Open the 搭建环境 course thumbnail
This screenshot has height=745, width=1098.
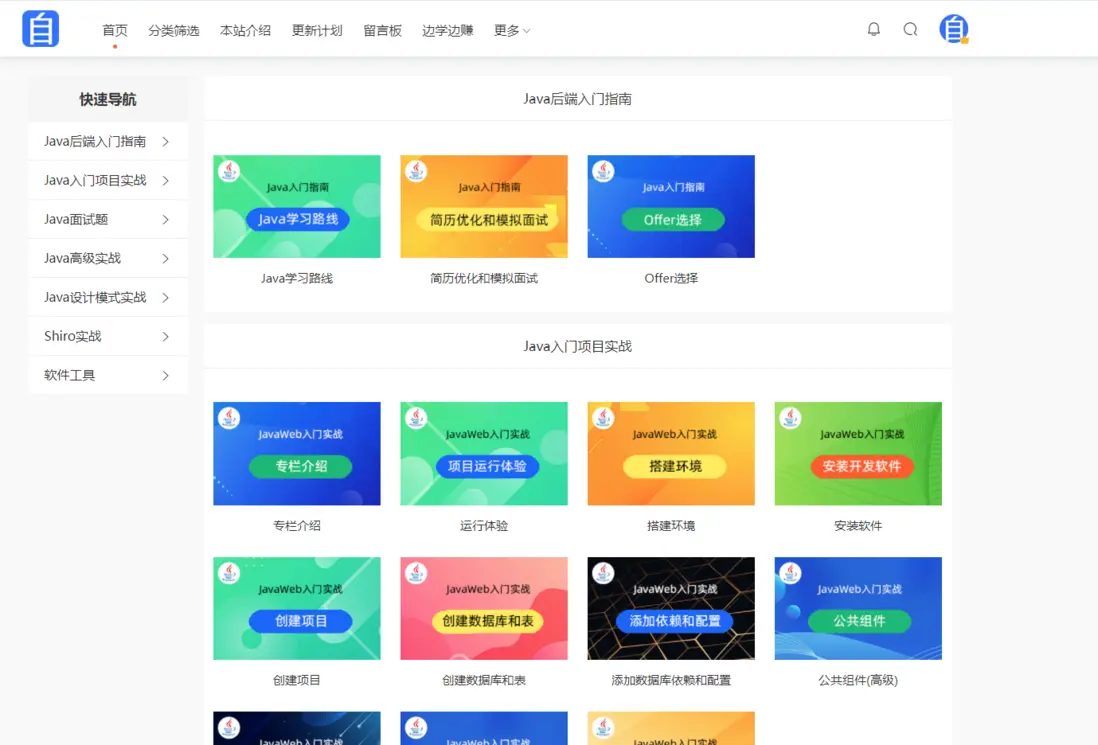[x=670, y=453]
